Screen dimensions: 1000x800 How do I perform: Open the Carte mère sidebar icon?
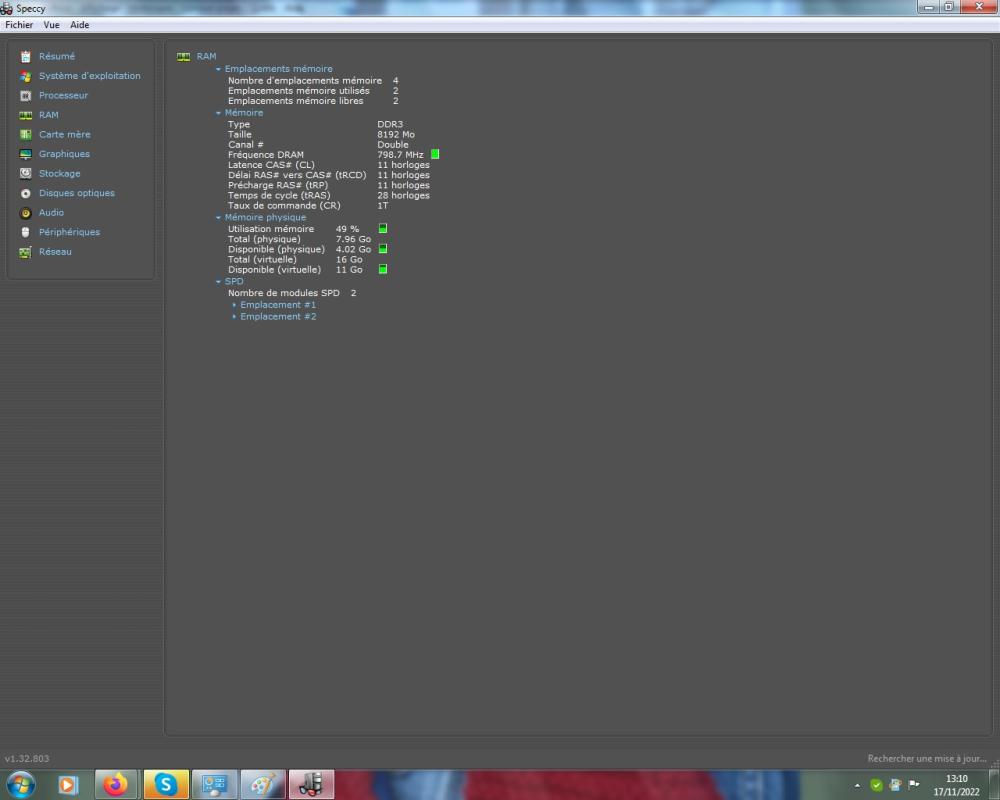26,135
